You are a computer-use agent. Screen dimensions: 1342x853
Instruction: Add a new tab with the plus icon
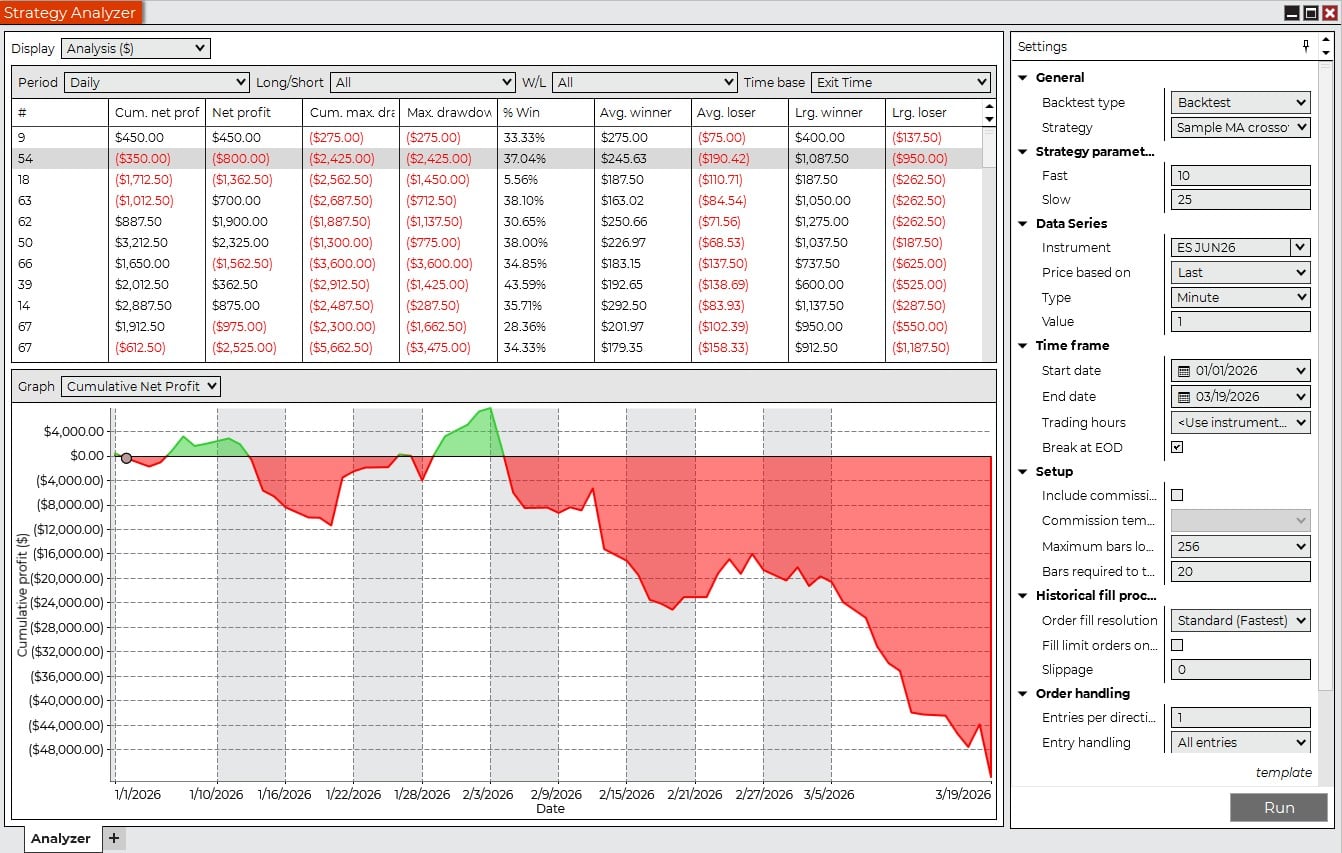coord(113,838)
